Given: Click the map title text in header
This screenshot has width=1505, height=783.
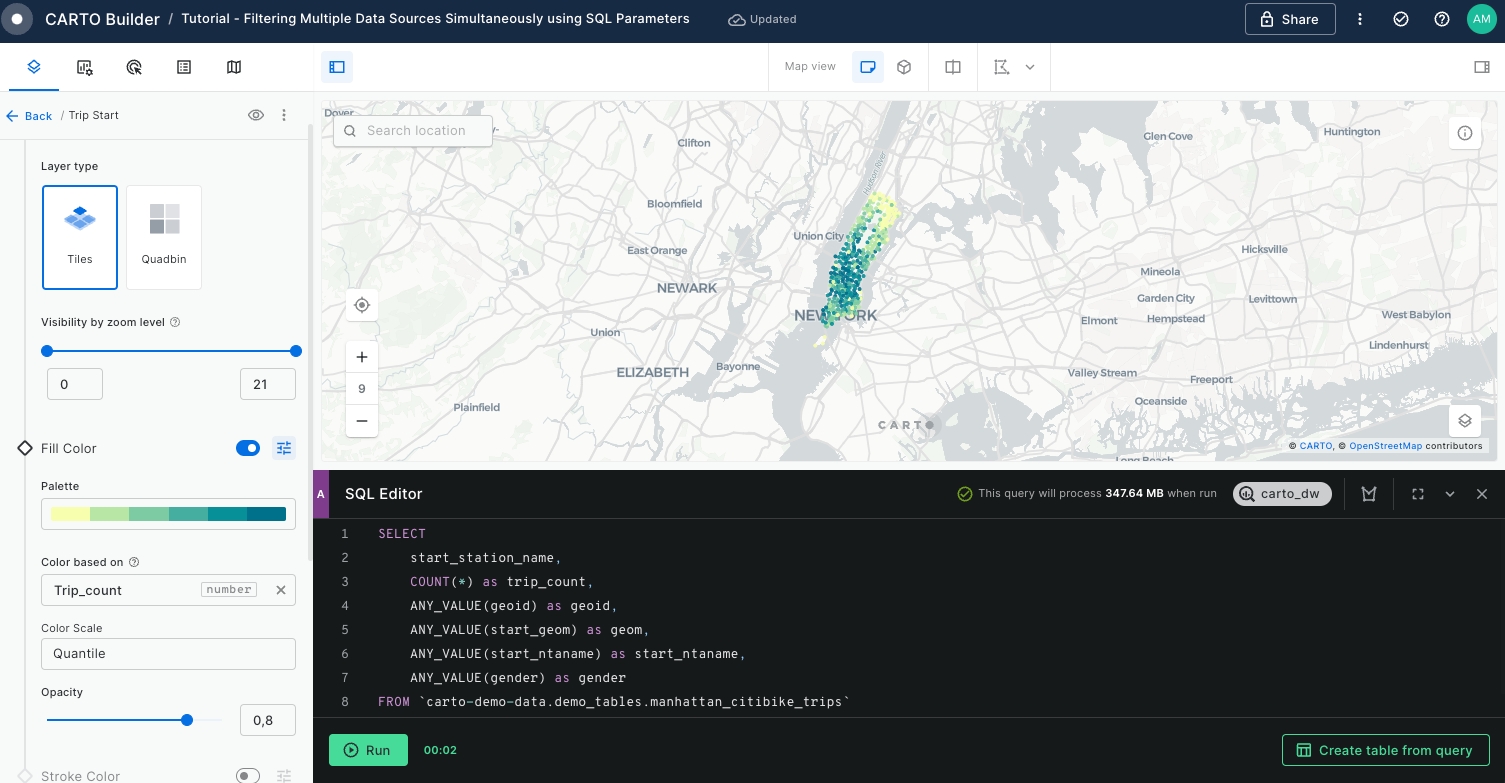Looking at the screenshot, I should click(x=435, y=19).
